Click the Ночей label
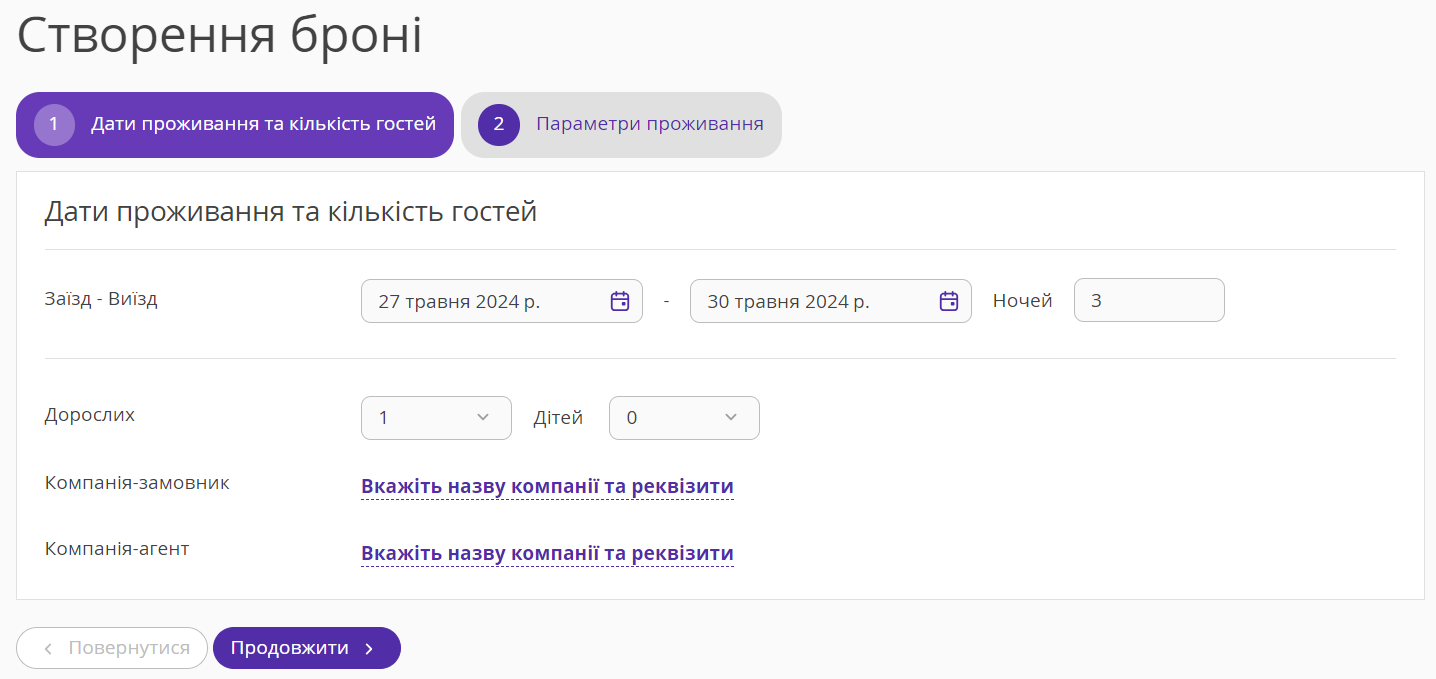This screenshot has height=679, width=1436. pos(1022,300)
